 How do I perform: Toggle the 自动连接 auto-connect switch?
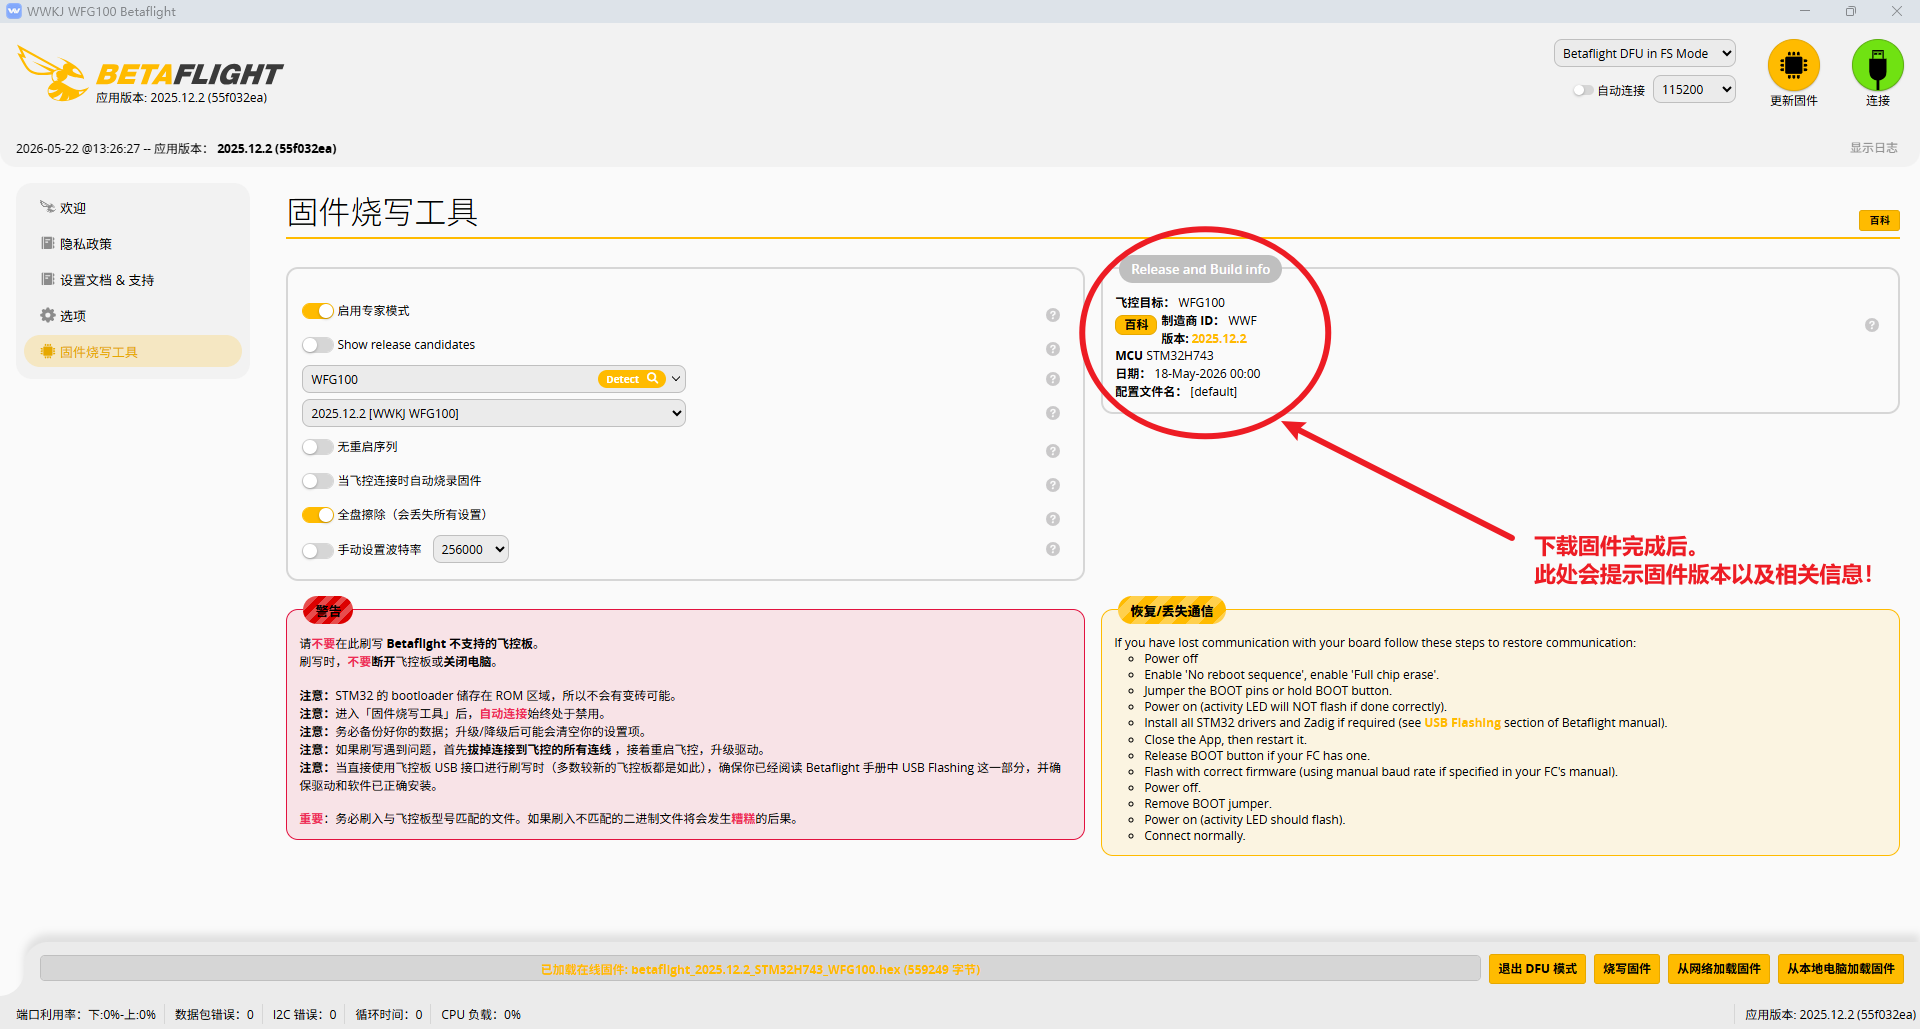pos(1583,90)
